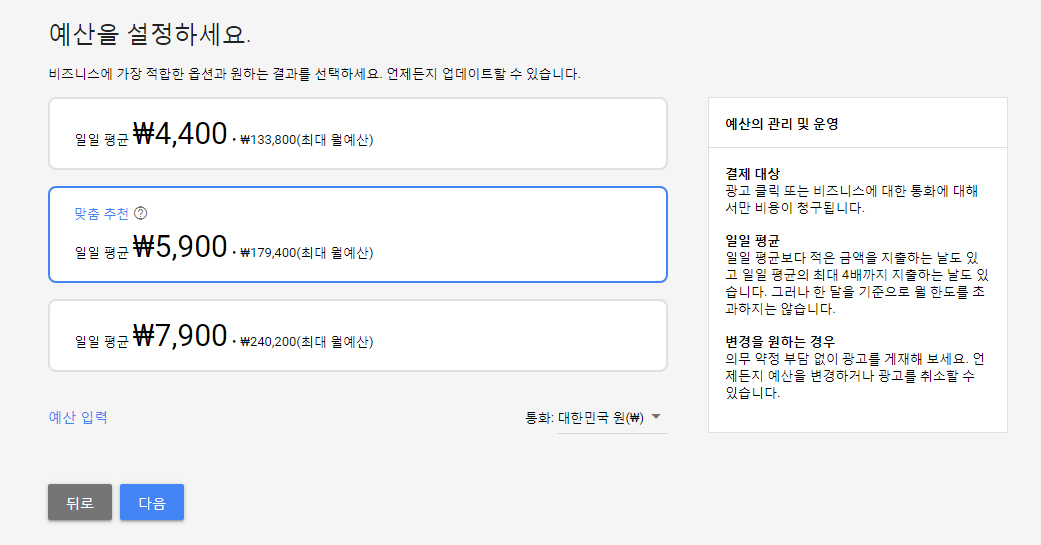Click the 예산을 설정하세요 page title

click(x=149, y=33)
